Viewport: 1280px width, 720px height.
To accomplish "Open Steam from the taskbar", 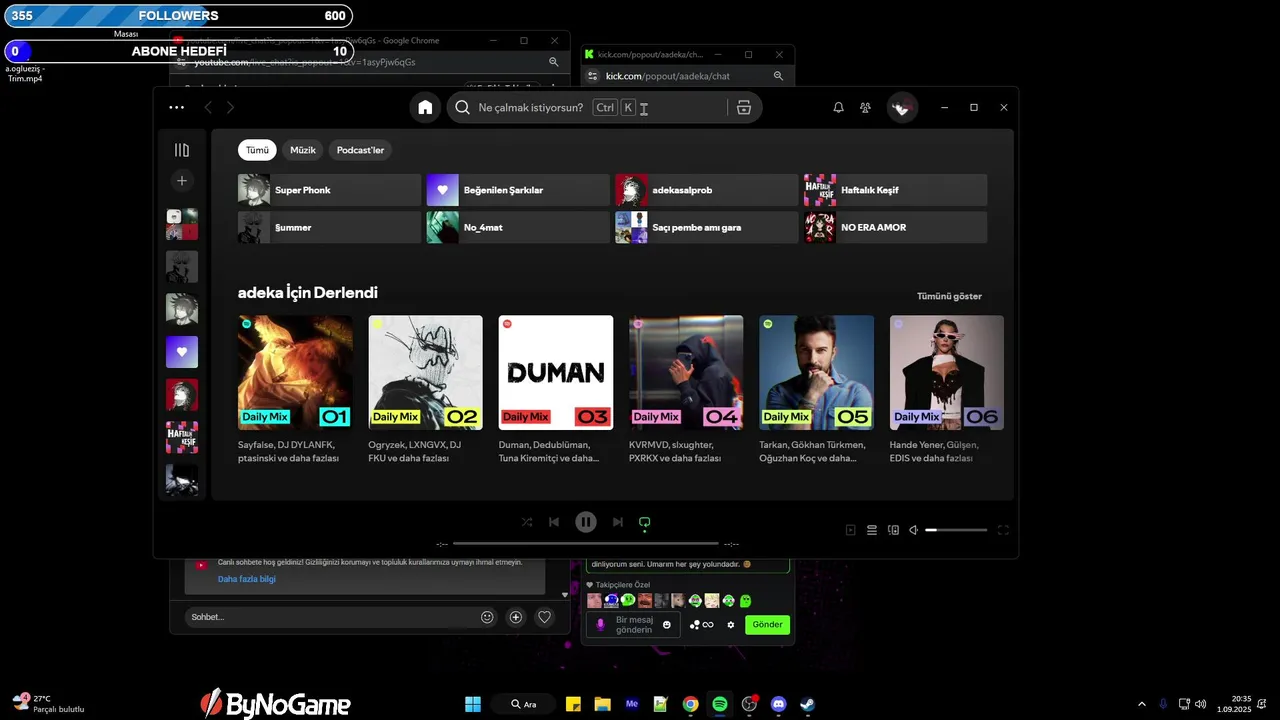I will (807, 704).
